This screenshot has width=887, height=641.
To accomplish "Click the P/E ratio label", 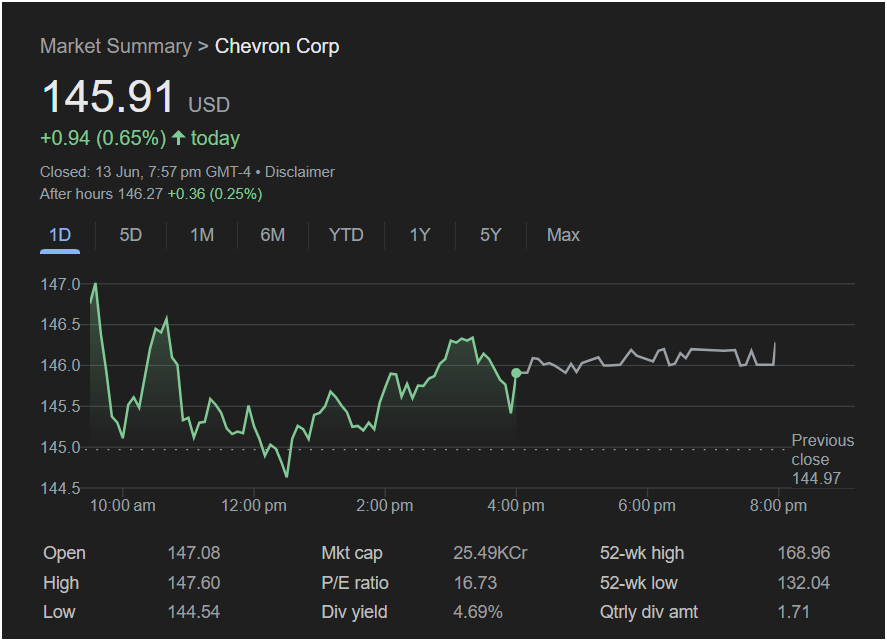I will point(355,583).
